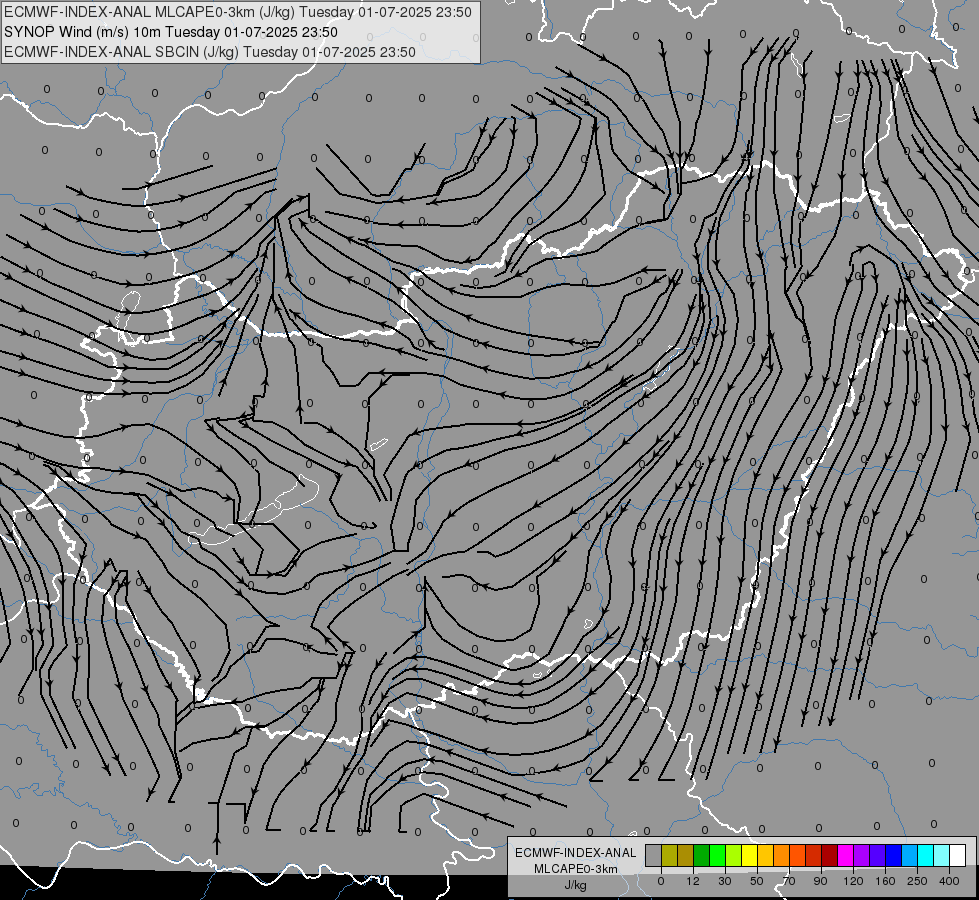Click the legend tick value 90
Screen dimensions: 979x900
pos(821,881)
